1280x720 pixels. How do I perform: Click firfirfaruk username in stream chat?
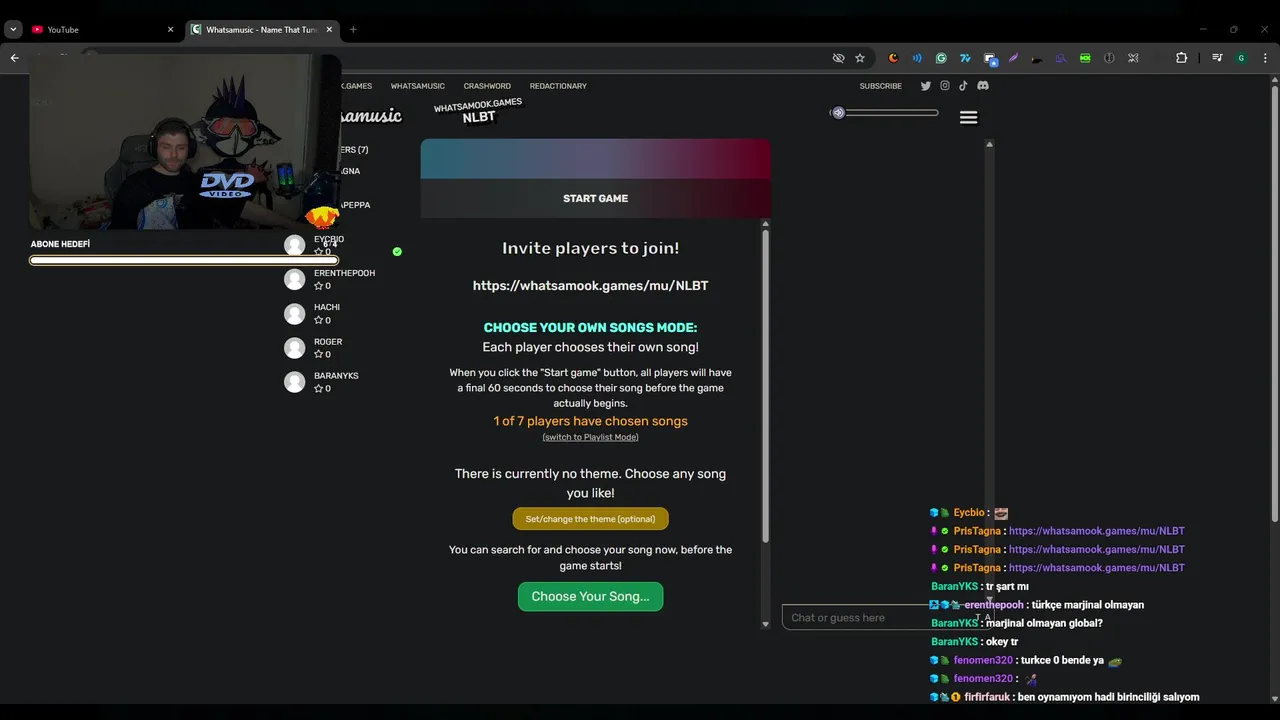tap(988, 697)
